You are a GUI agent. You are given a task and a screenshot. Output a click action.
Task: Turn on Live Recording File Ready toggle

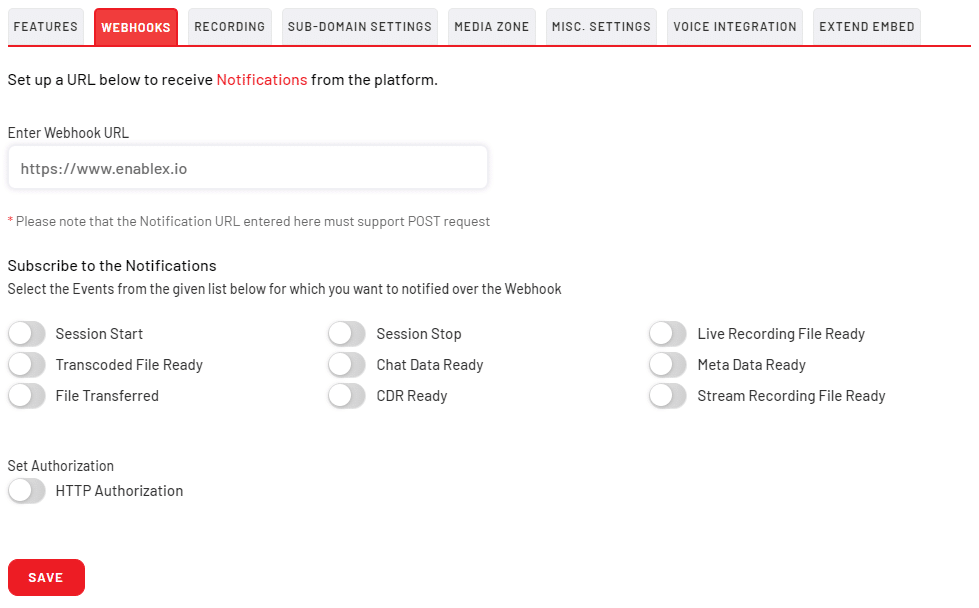click(x=668, y=334)
